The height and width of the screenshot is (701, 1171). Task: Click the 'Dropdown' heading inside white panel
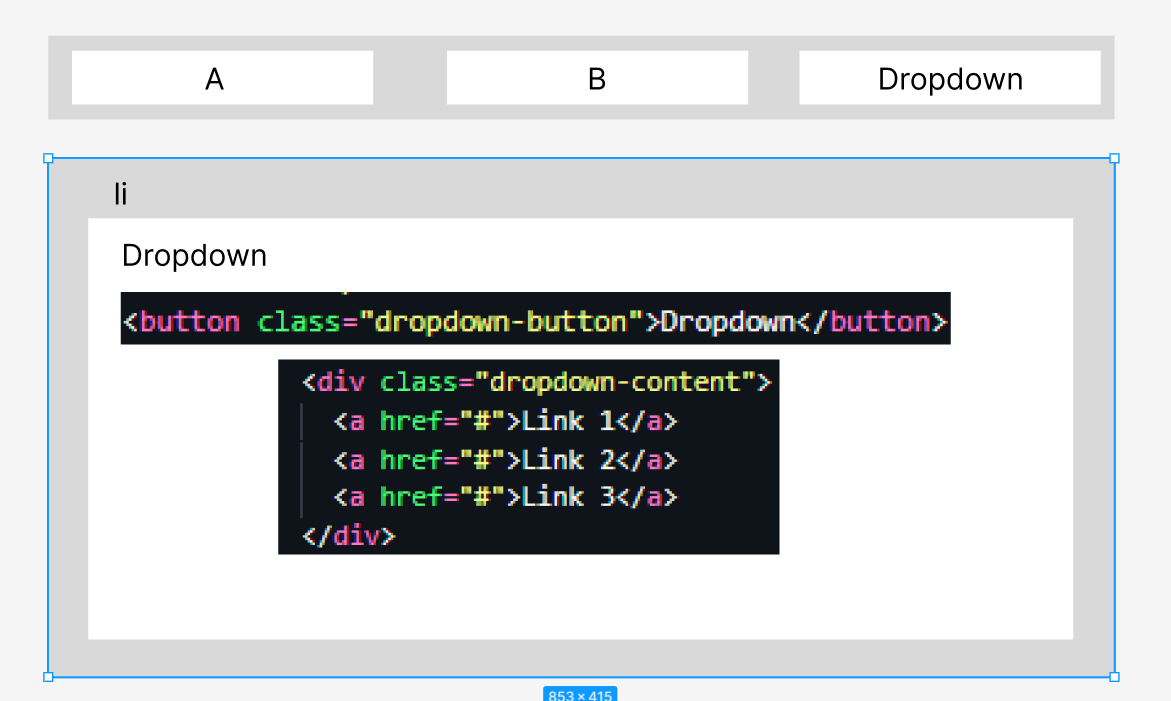(194, 255)
